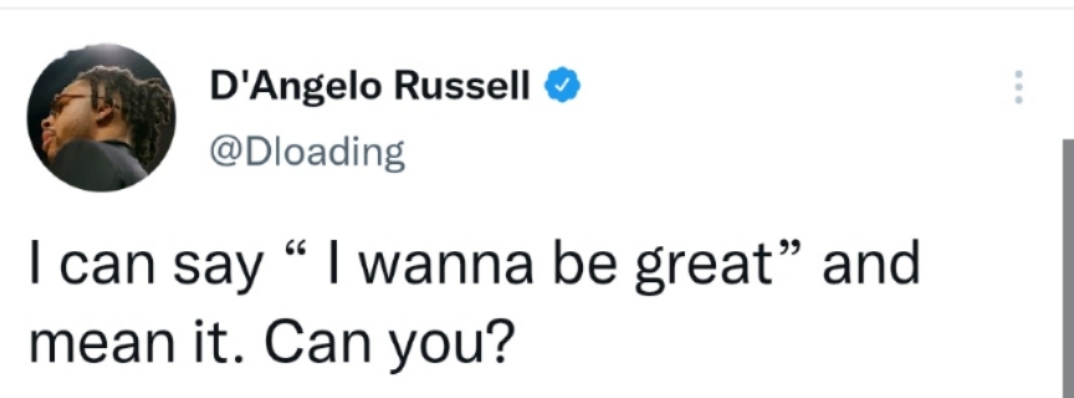Image resolution: width=1074 pixels, height=398 pixels.
Task: Click the gray vertical scrollbar
Action: coord(1068,268)
